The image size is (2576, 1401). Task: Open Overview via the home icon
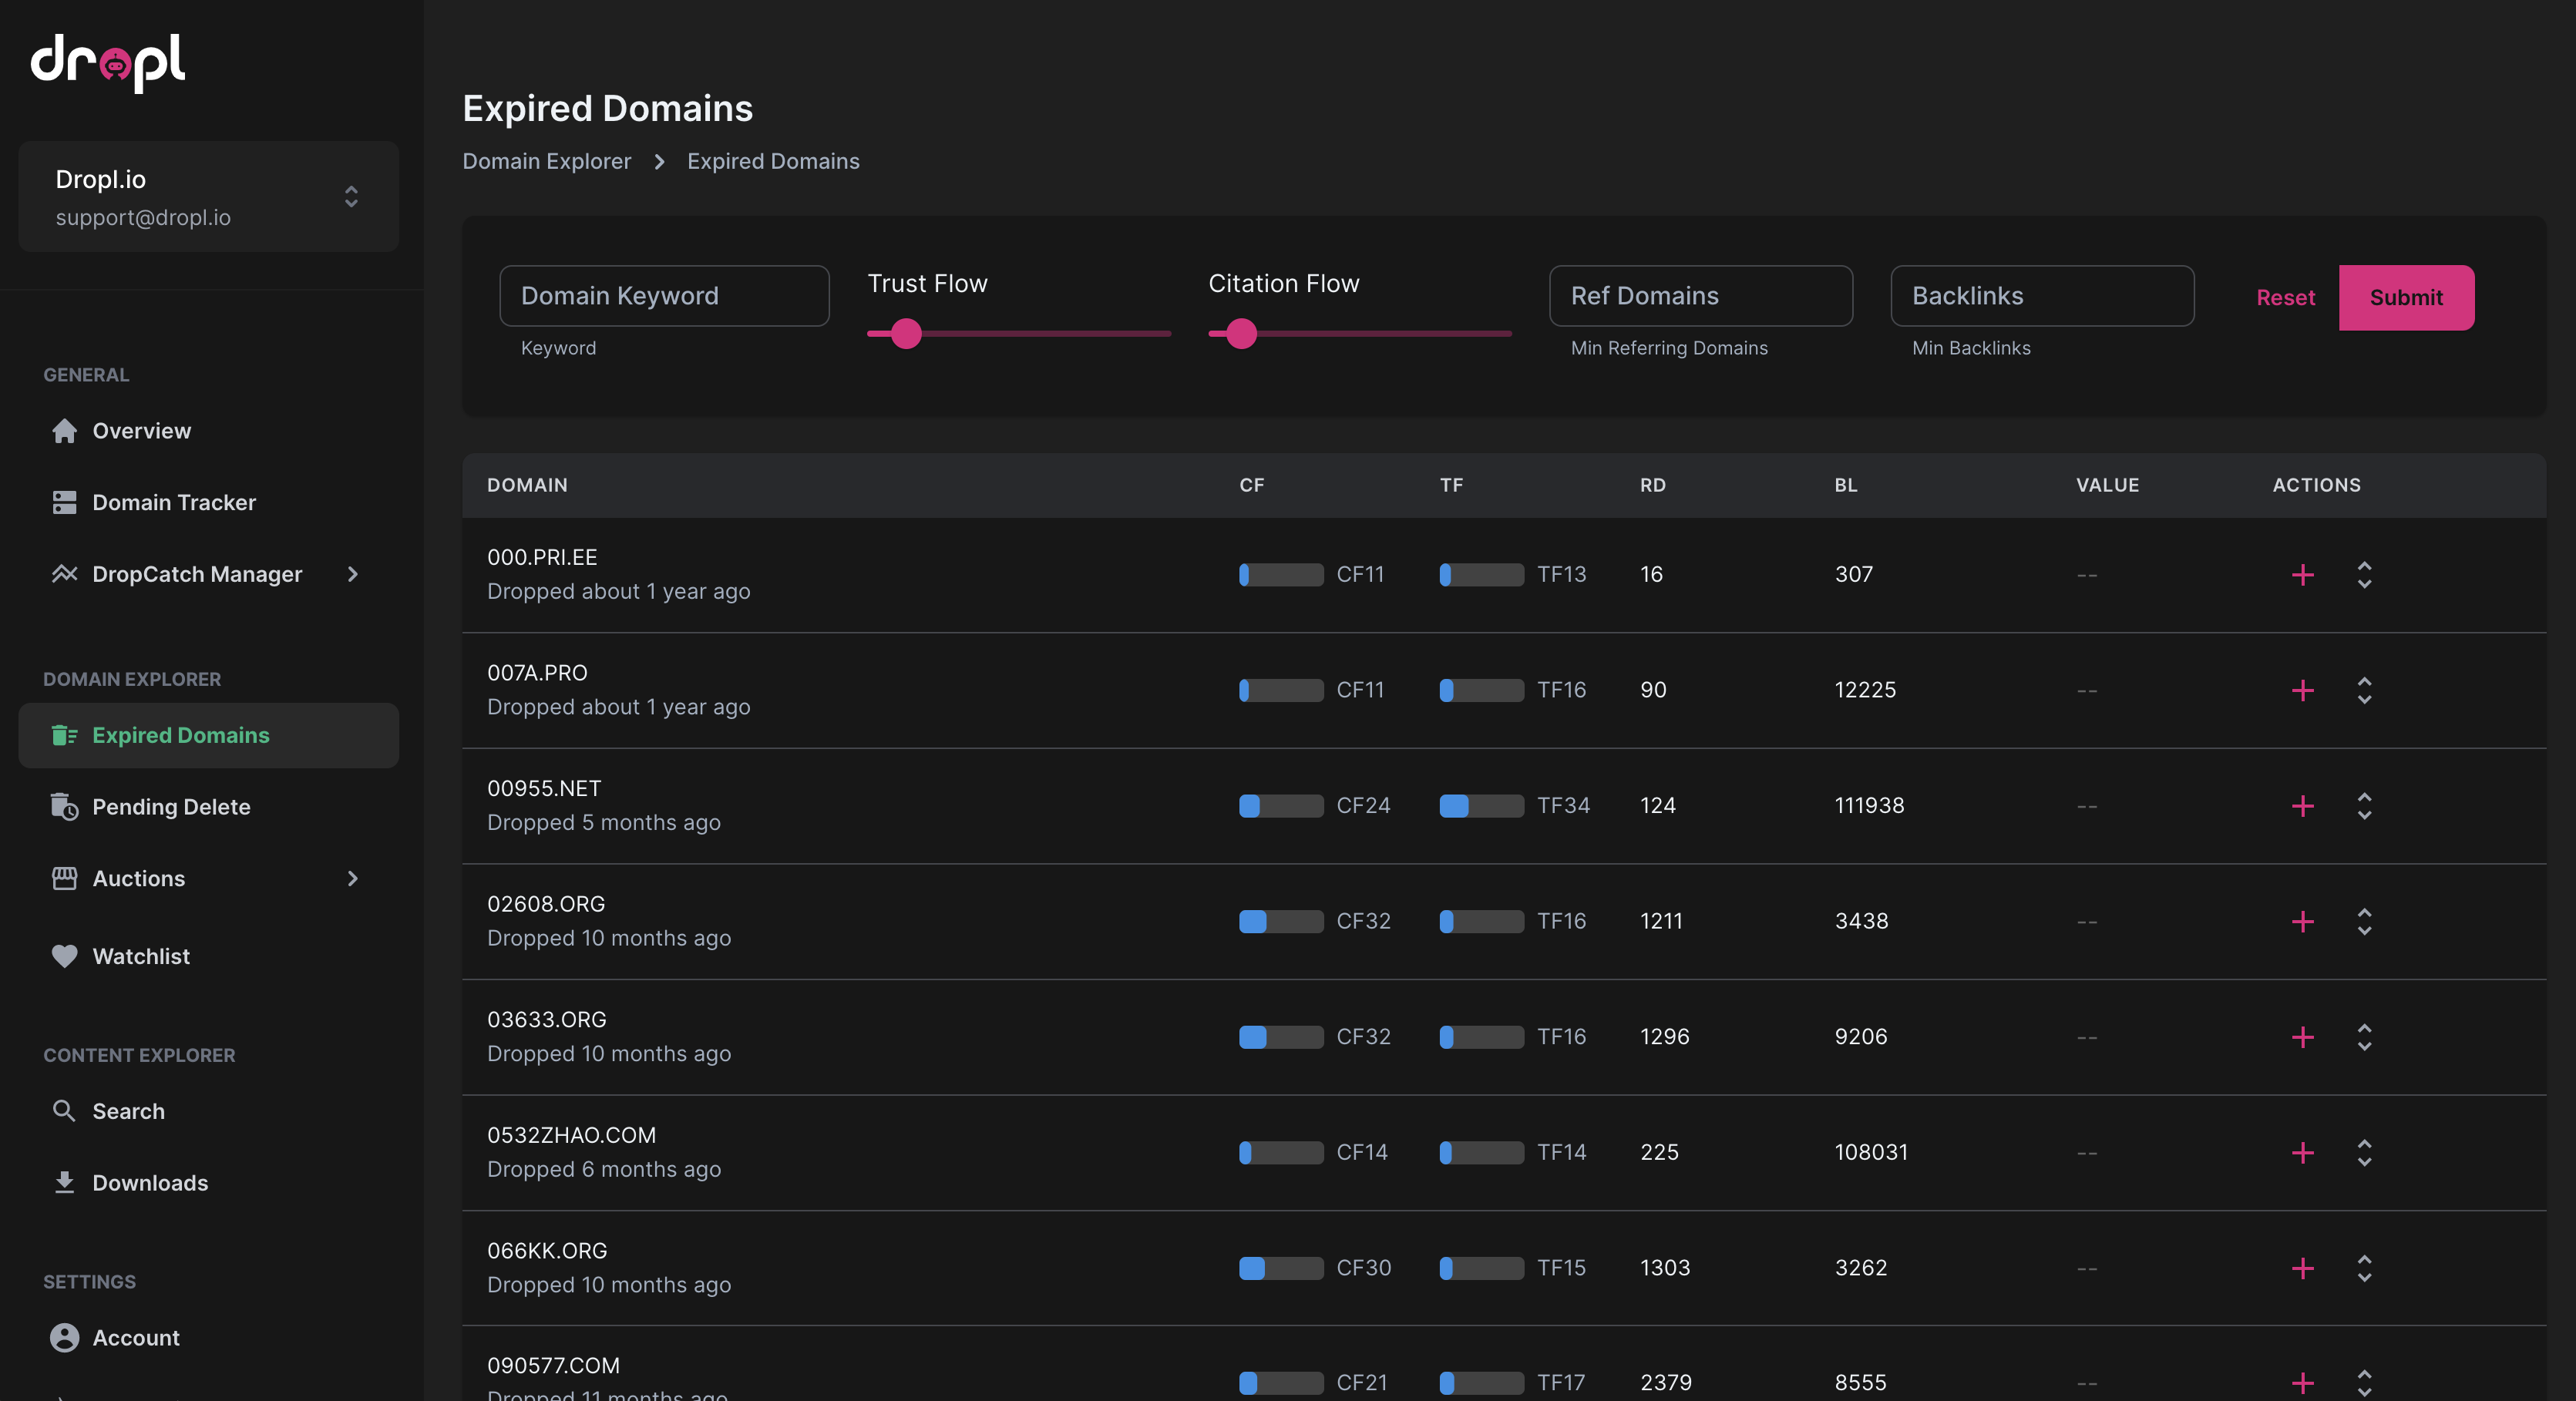coord(65,431)
